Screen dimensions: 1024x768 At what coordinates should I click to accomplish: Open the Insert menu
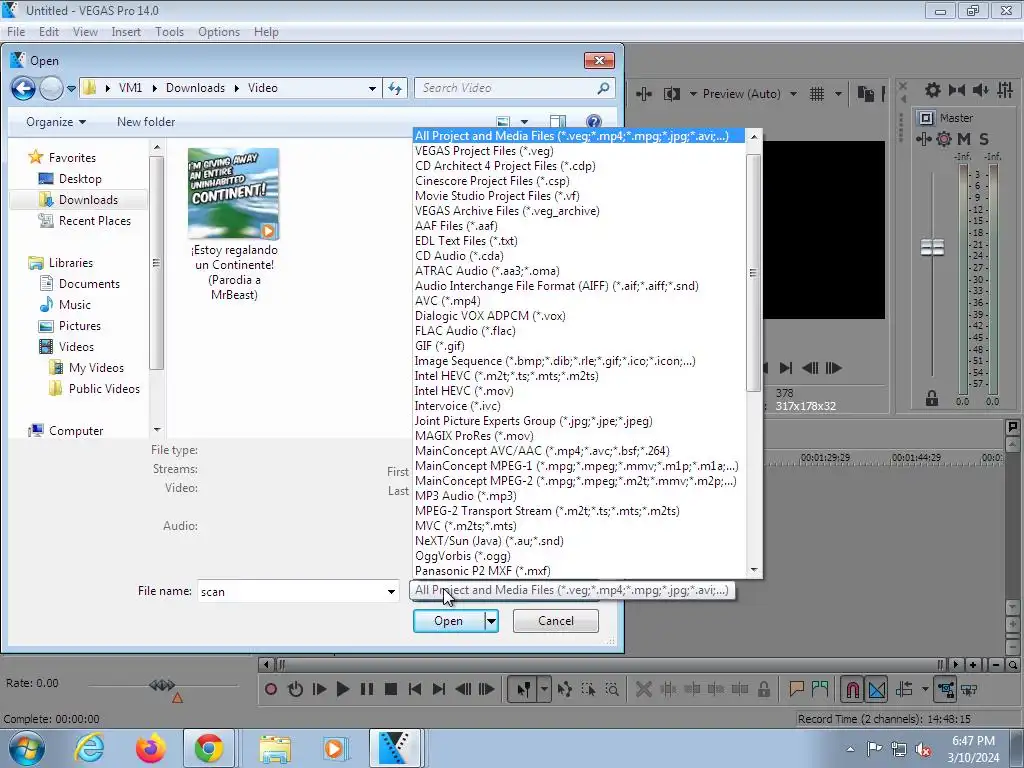[x=126, y=31]
